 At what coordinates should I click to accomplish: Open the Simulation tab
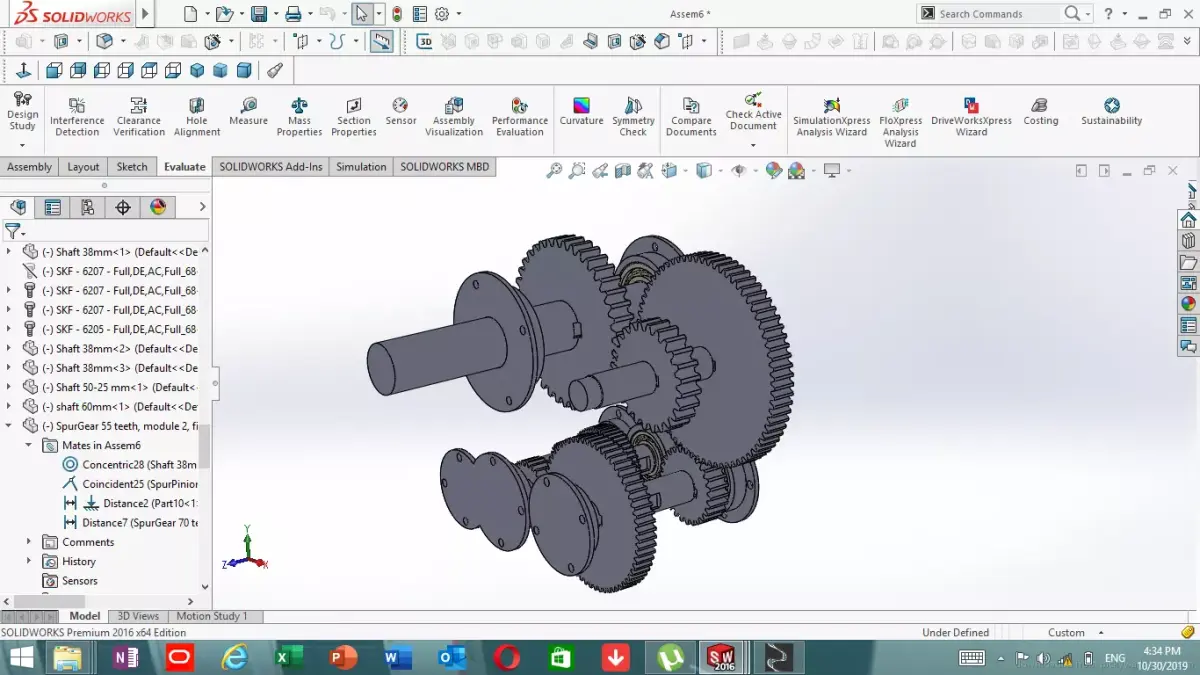361,167
